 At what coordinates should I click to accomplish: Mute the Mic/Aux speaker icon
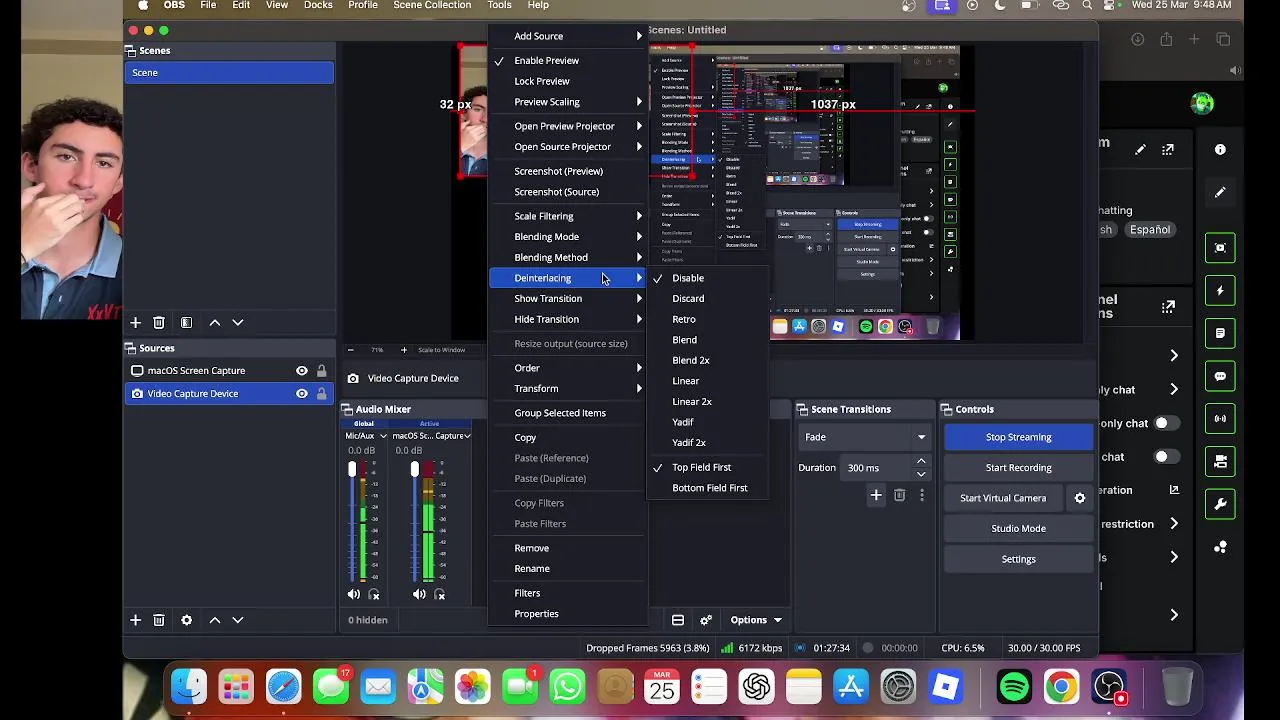(353, 594)
